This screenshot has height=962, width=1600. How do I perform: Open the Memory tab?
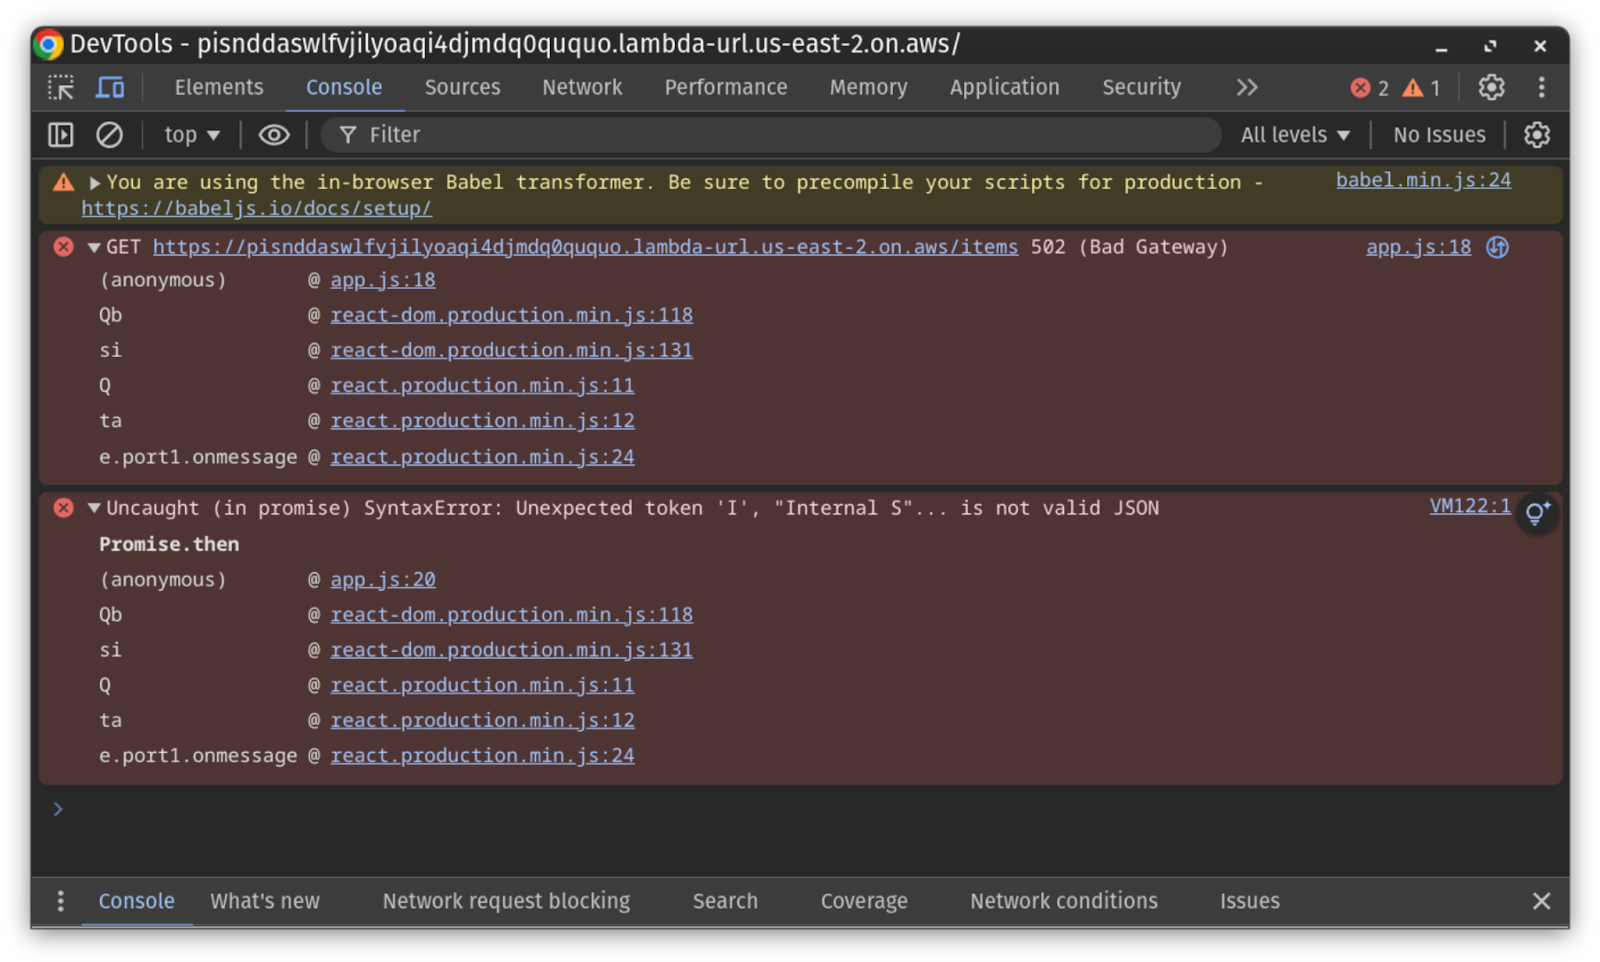coord(868,88)
